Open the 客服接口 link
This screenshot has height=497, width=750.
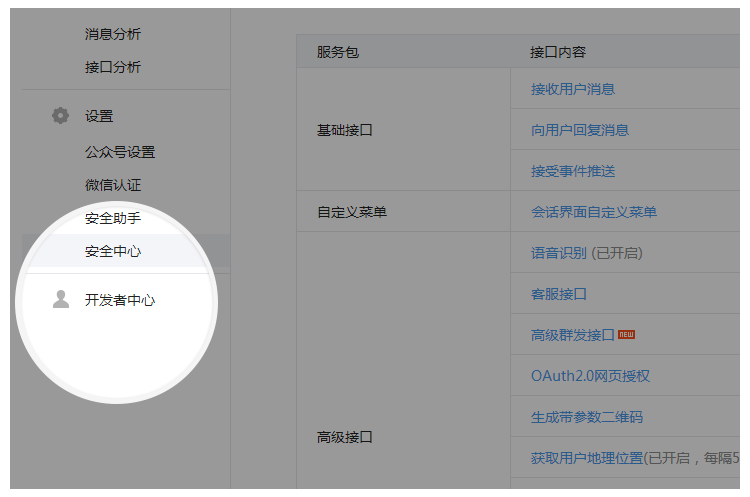coord(559,294)
